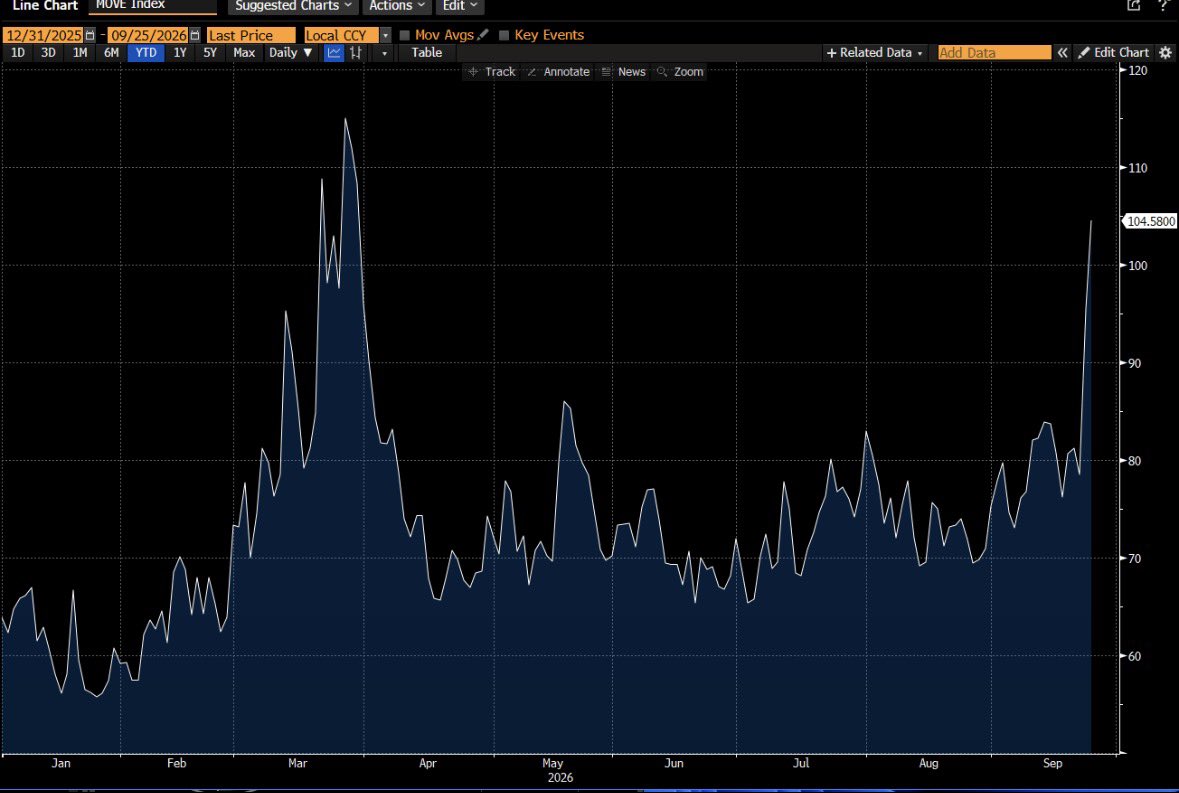Set range to Max
Screen dimensions: 1179x793
coord(244,53)
